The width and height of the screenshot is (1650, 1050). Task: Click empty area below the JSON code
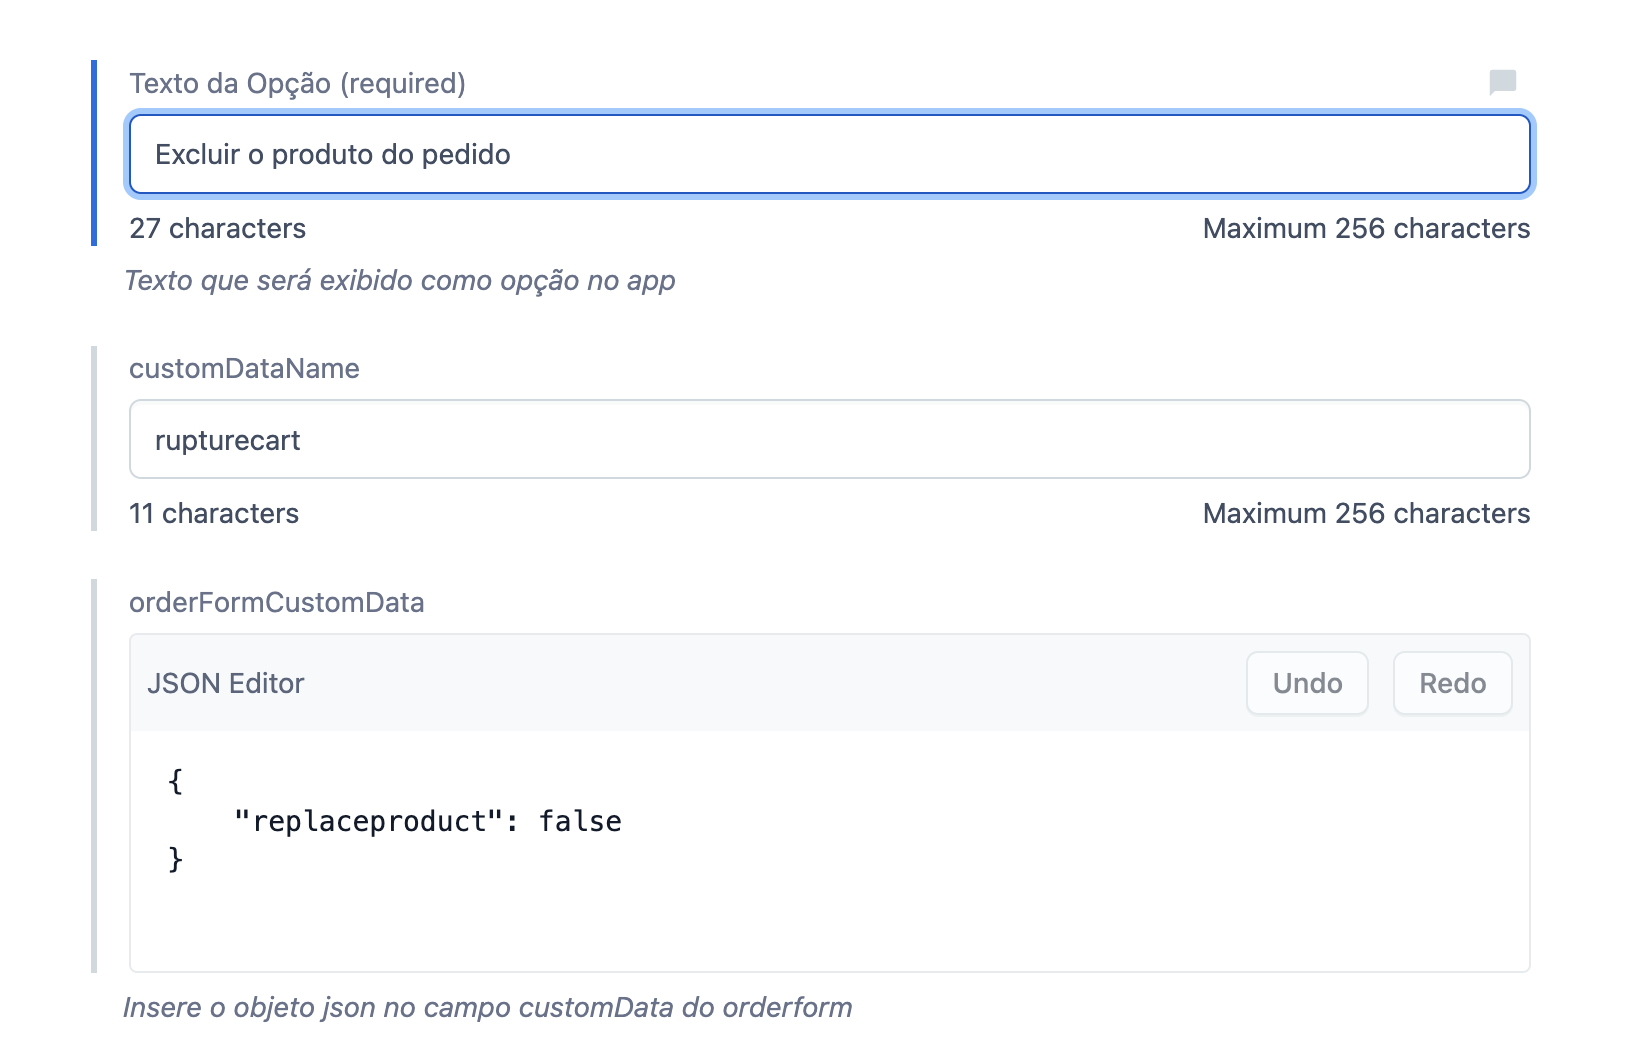[829, 925]
